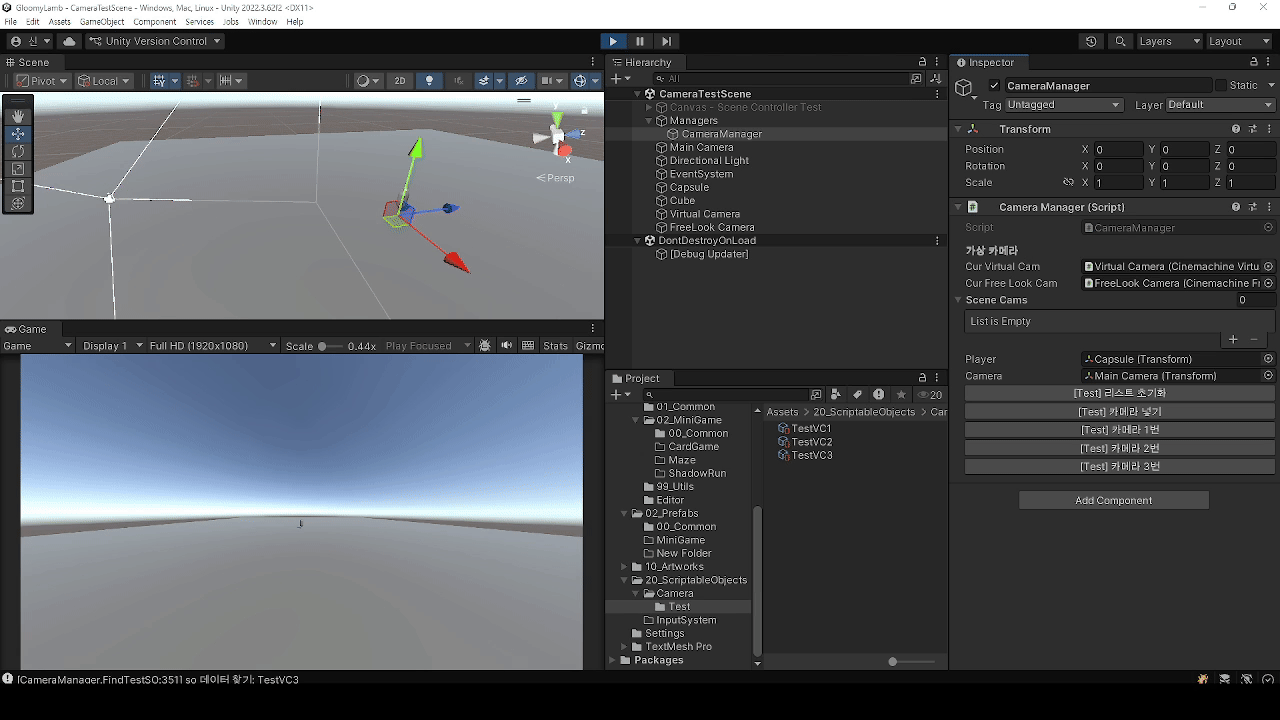Viewport: 1280px width, 720px height.
Task: Toggle the Static checkbox
Action: (1220, 86)
